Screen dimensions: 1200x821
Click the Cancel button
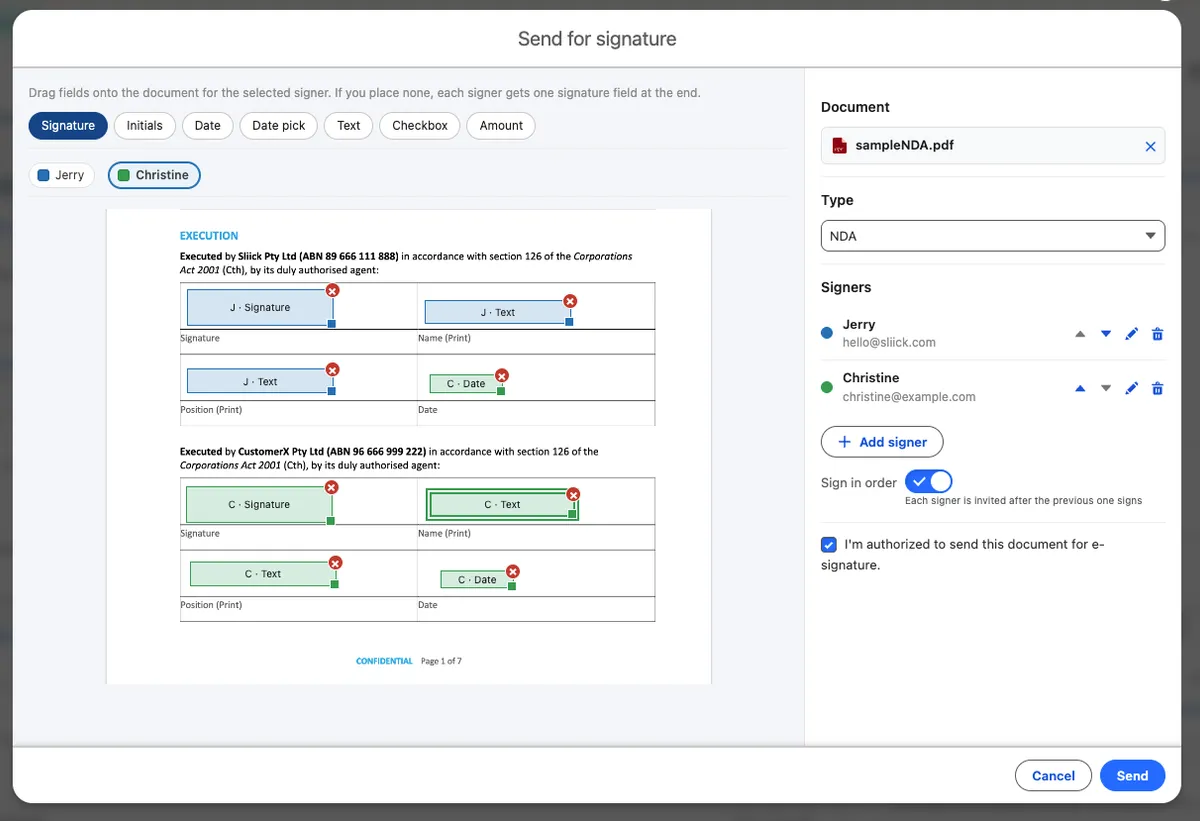coord(1053,776)
